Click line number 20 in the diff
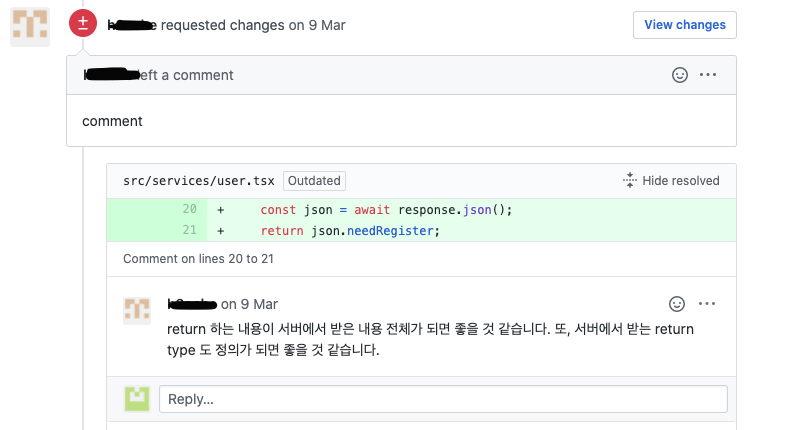 coord(189,209)
